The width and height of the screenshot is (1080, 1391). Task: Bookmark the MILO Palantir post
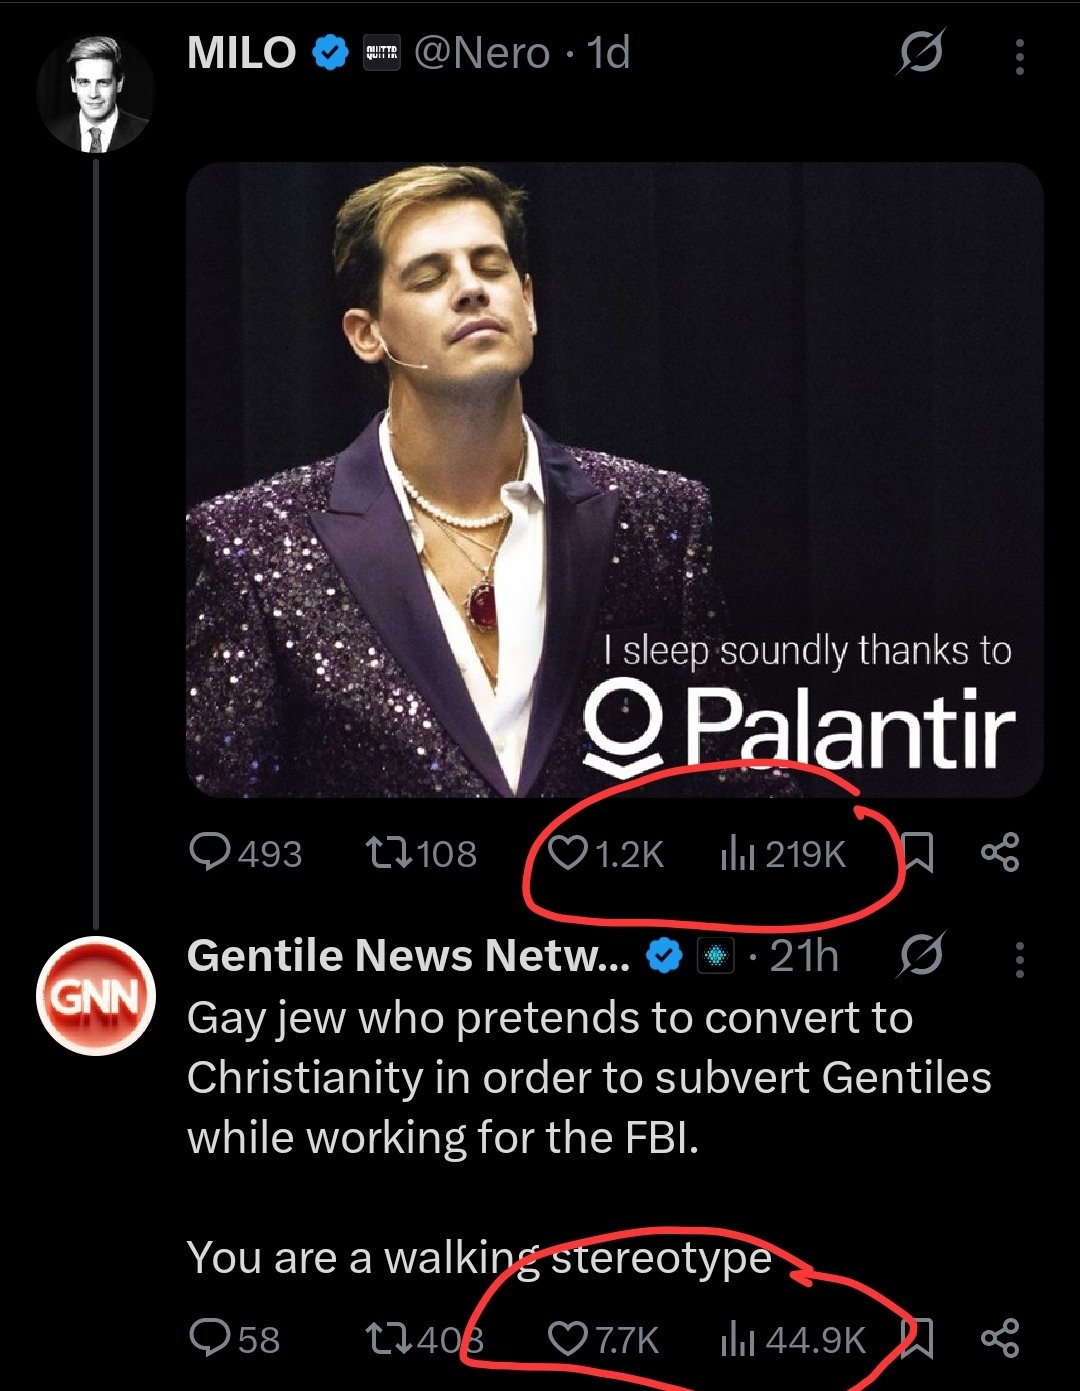918,853
